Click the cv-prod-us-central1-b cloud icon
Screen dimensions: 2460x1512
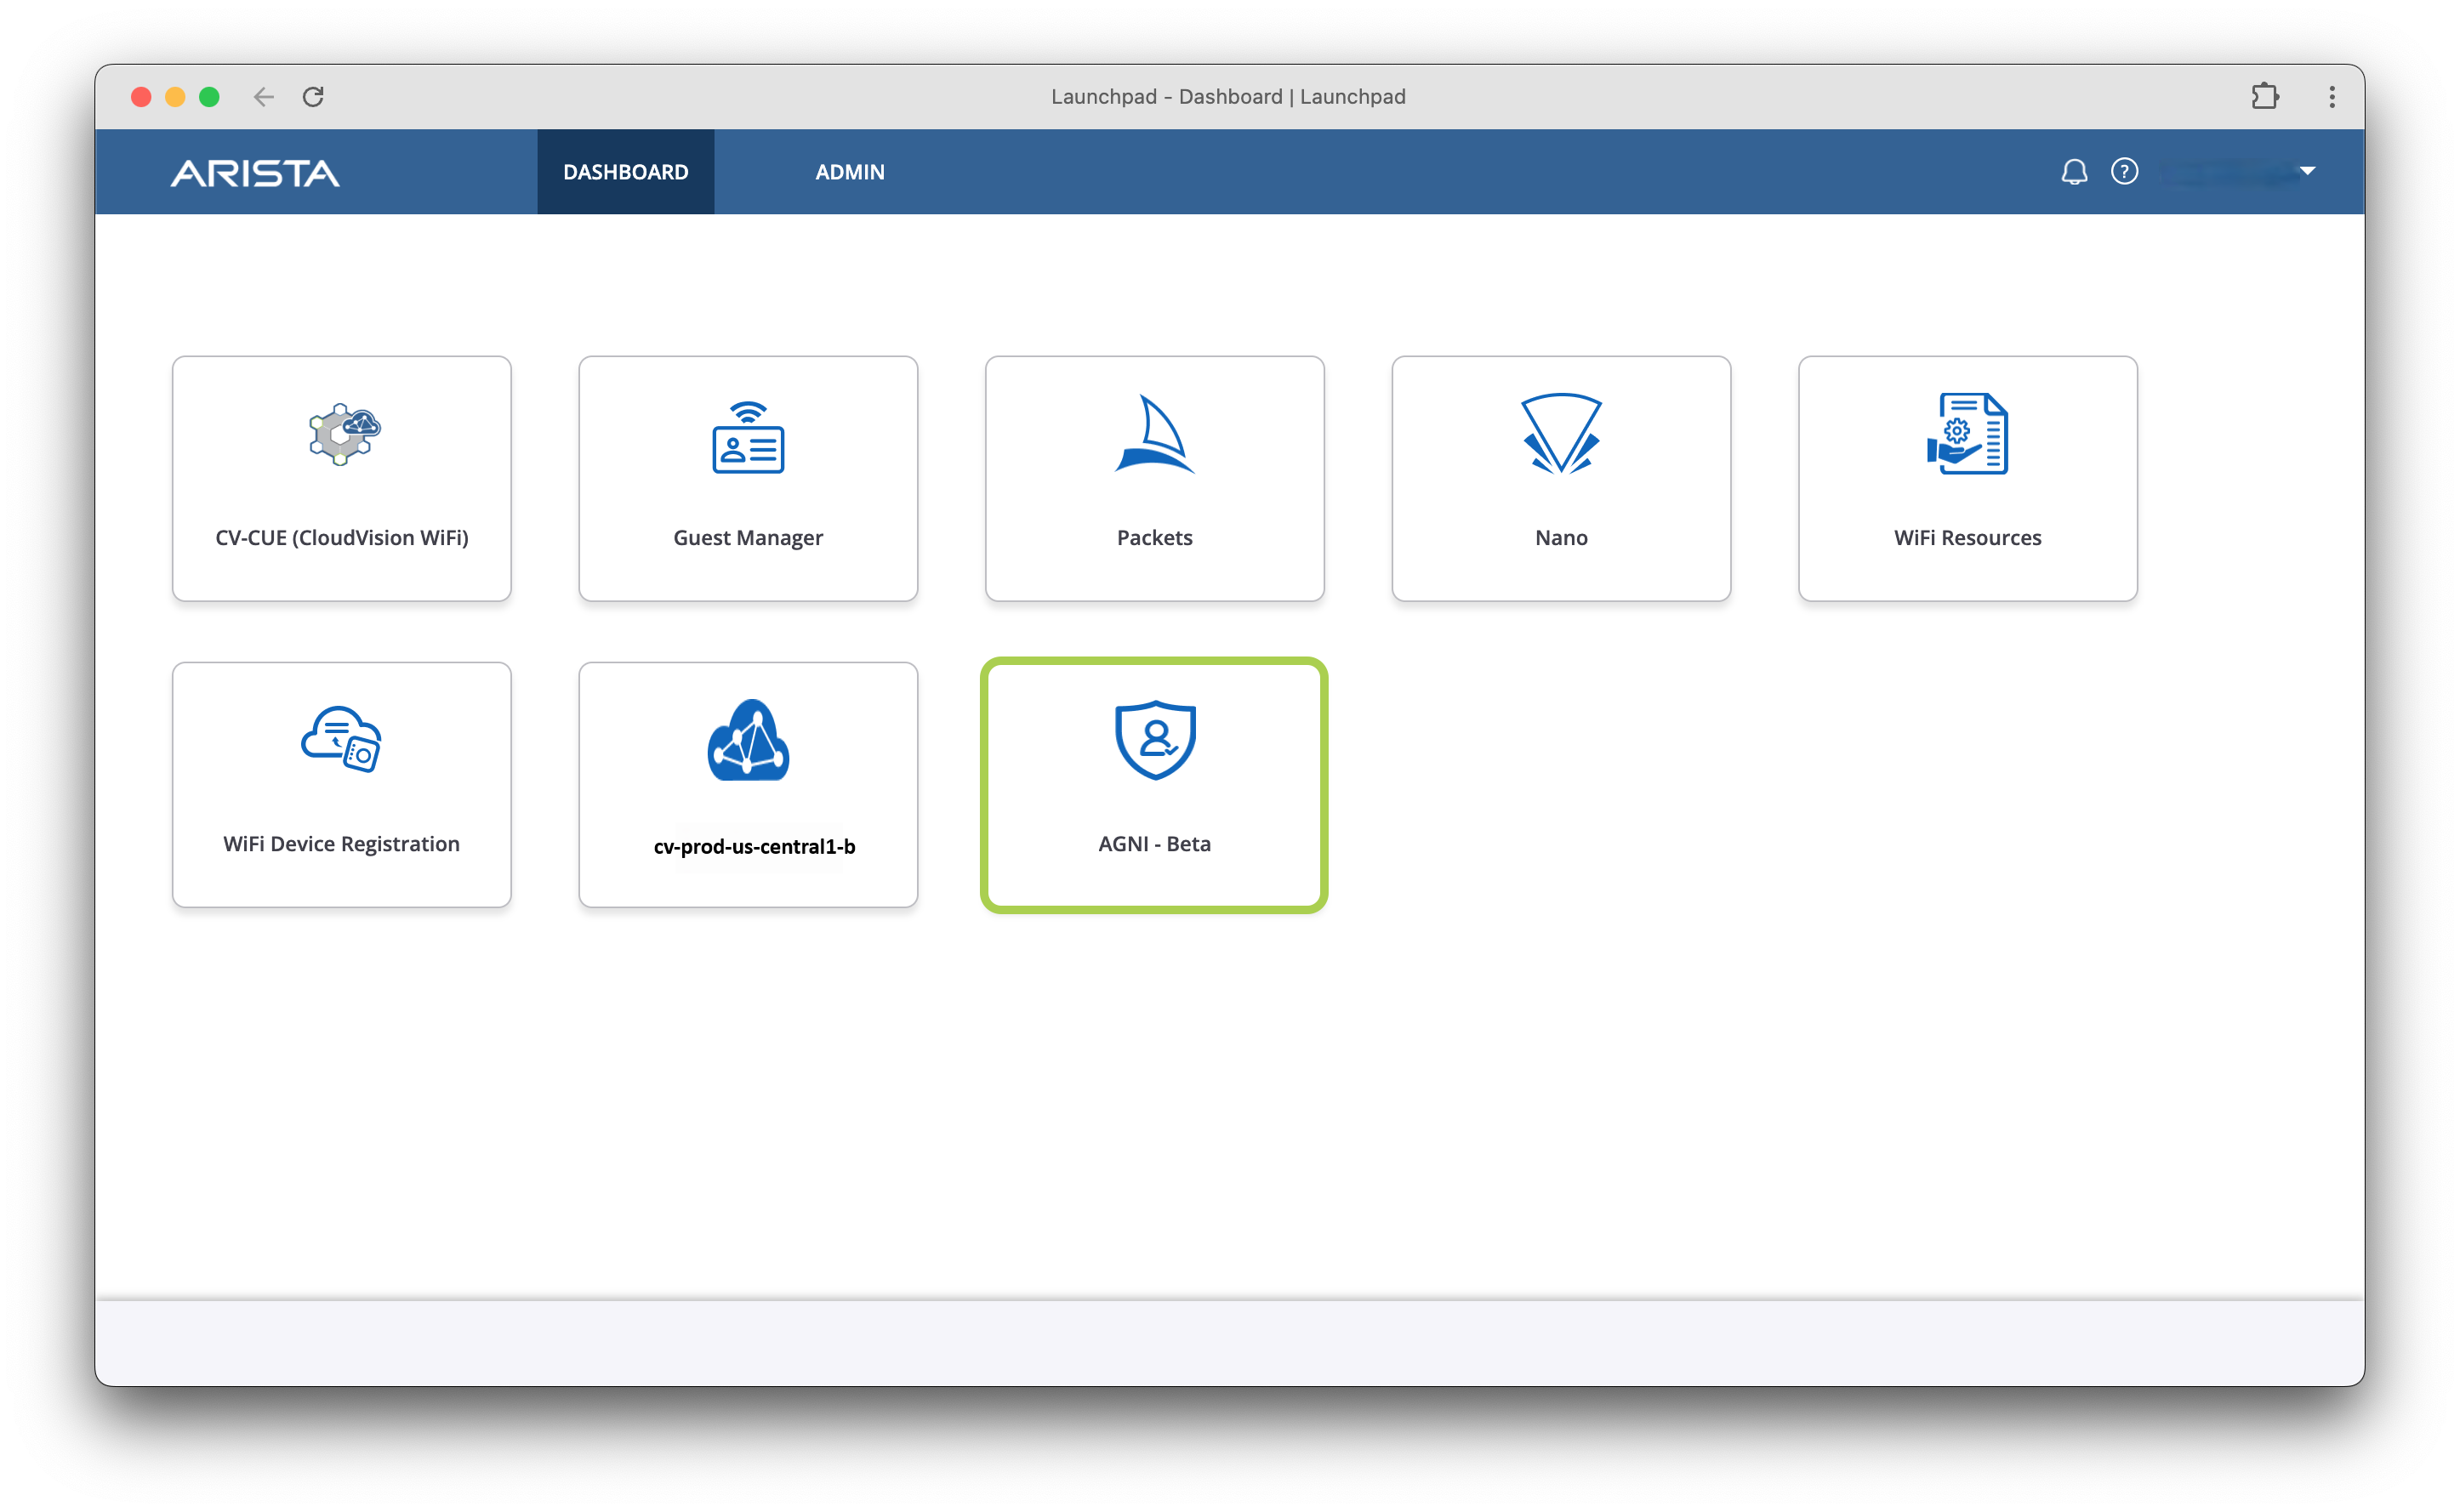(748, 740)
